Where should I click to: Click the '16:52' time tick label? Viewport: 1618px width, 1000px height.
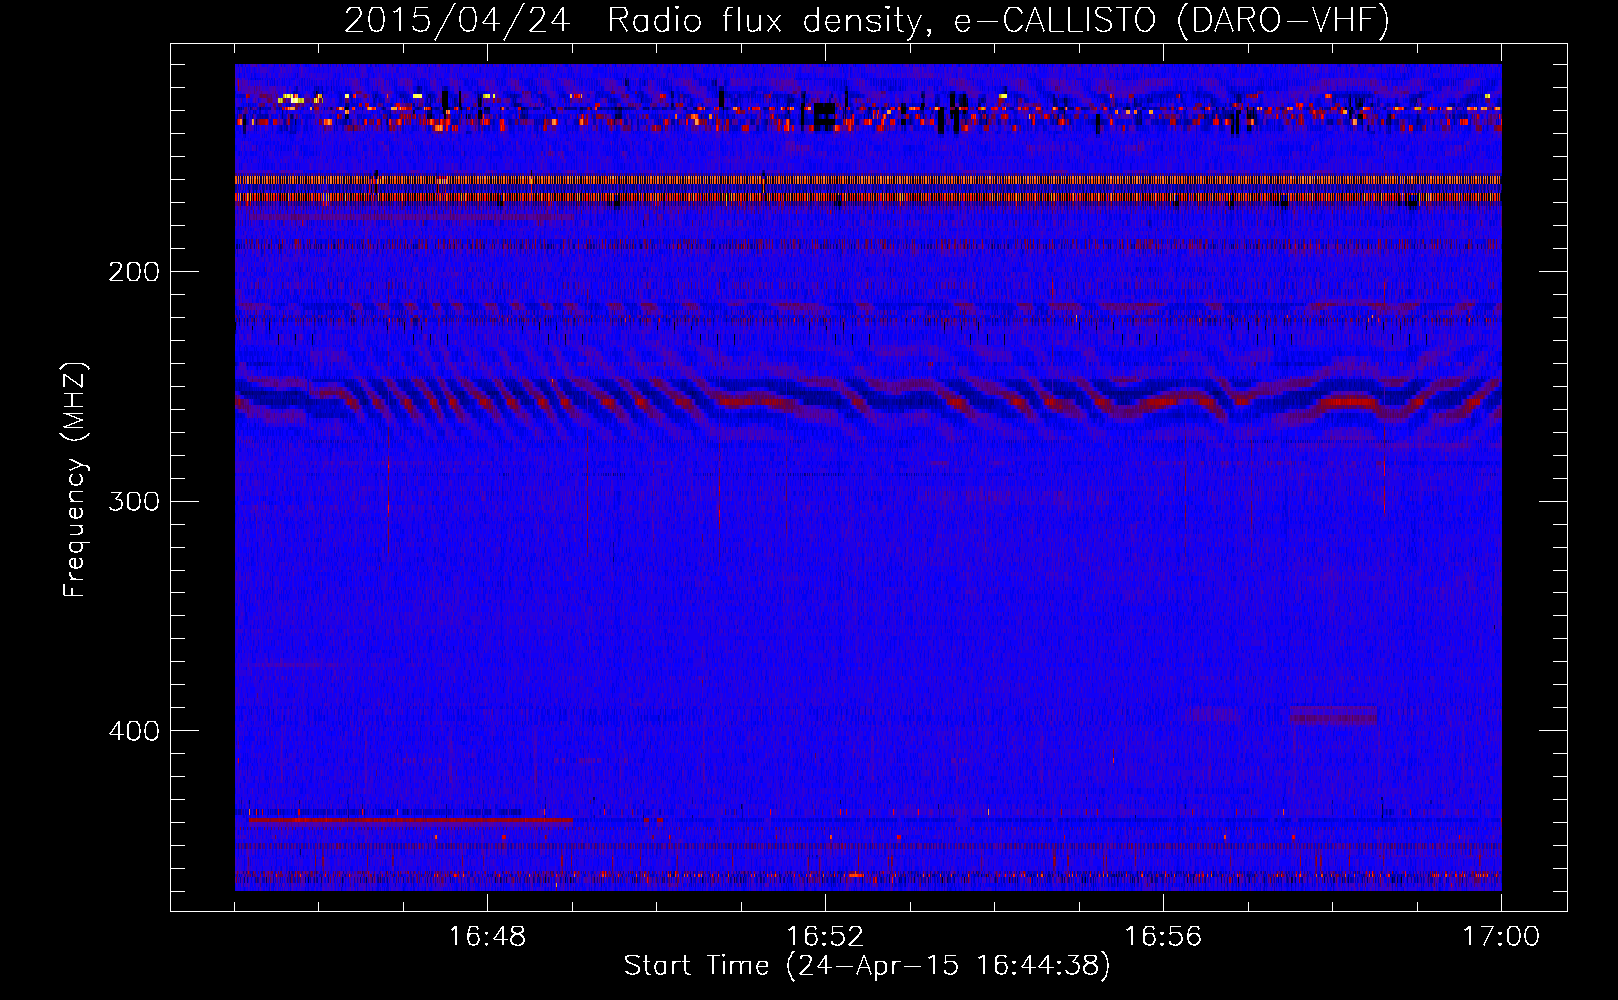[x=825, y=937]
